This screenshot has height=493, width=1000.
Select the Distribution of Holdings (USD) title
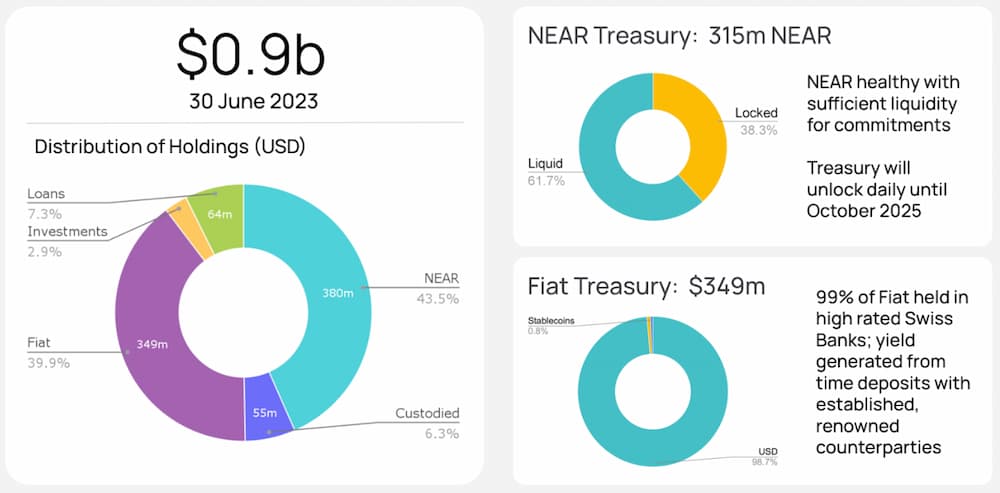tap(170, 147)
